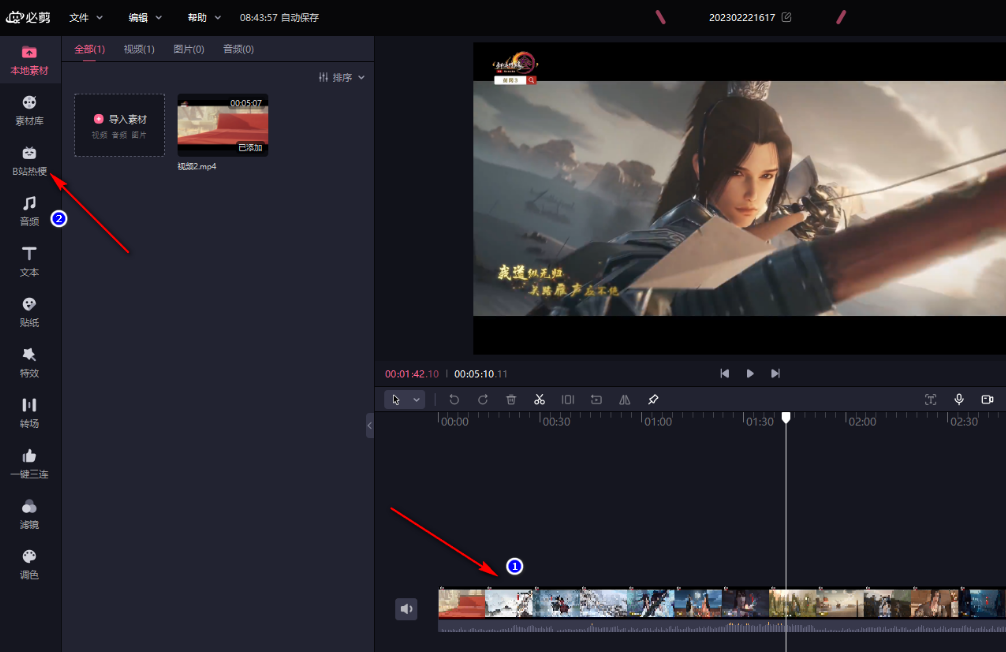Open the 转场 transitions panel
The image size is (1006, 652).
tap(30, 413)
